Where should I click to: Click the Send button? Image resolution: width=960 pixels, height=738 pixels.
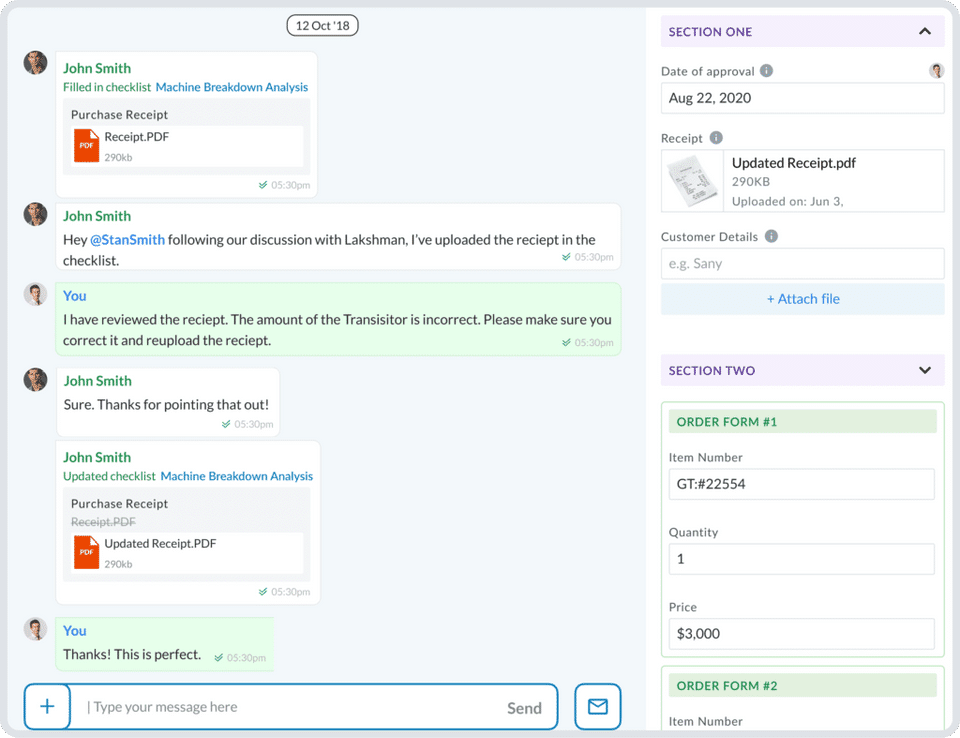524,708
